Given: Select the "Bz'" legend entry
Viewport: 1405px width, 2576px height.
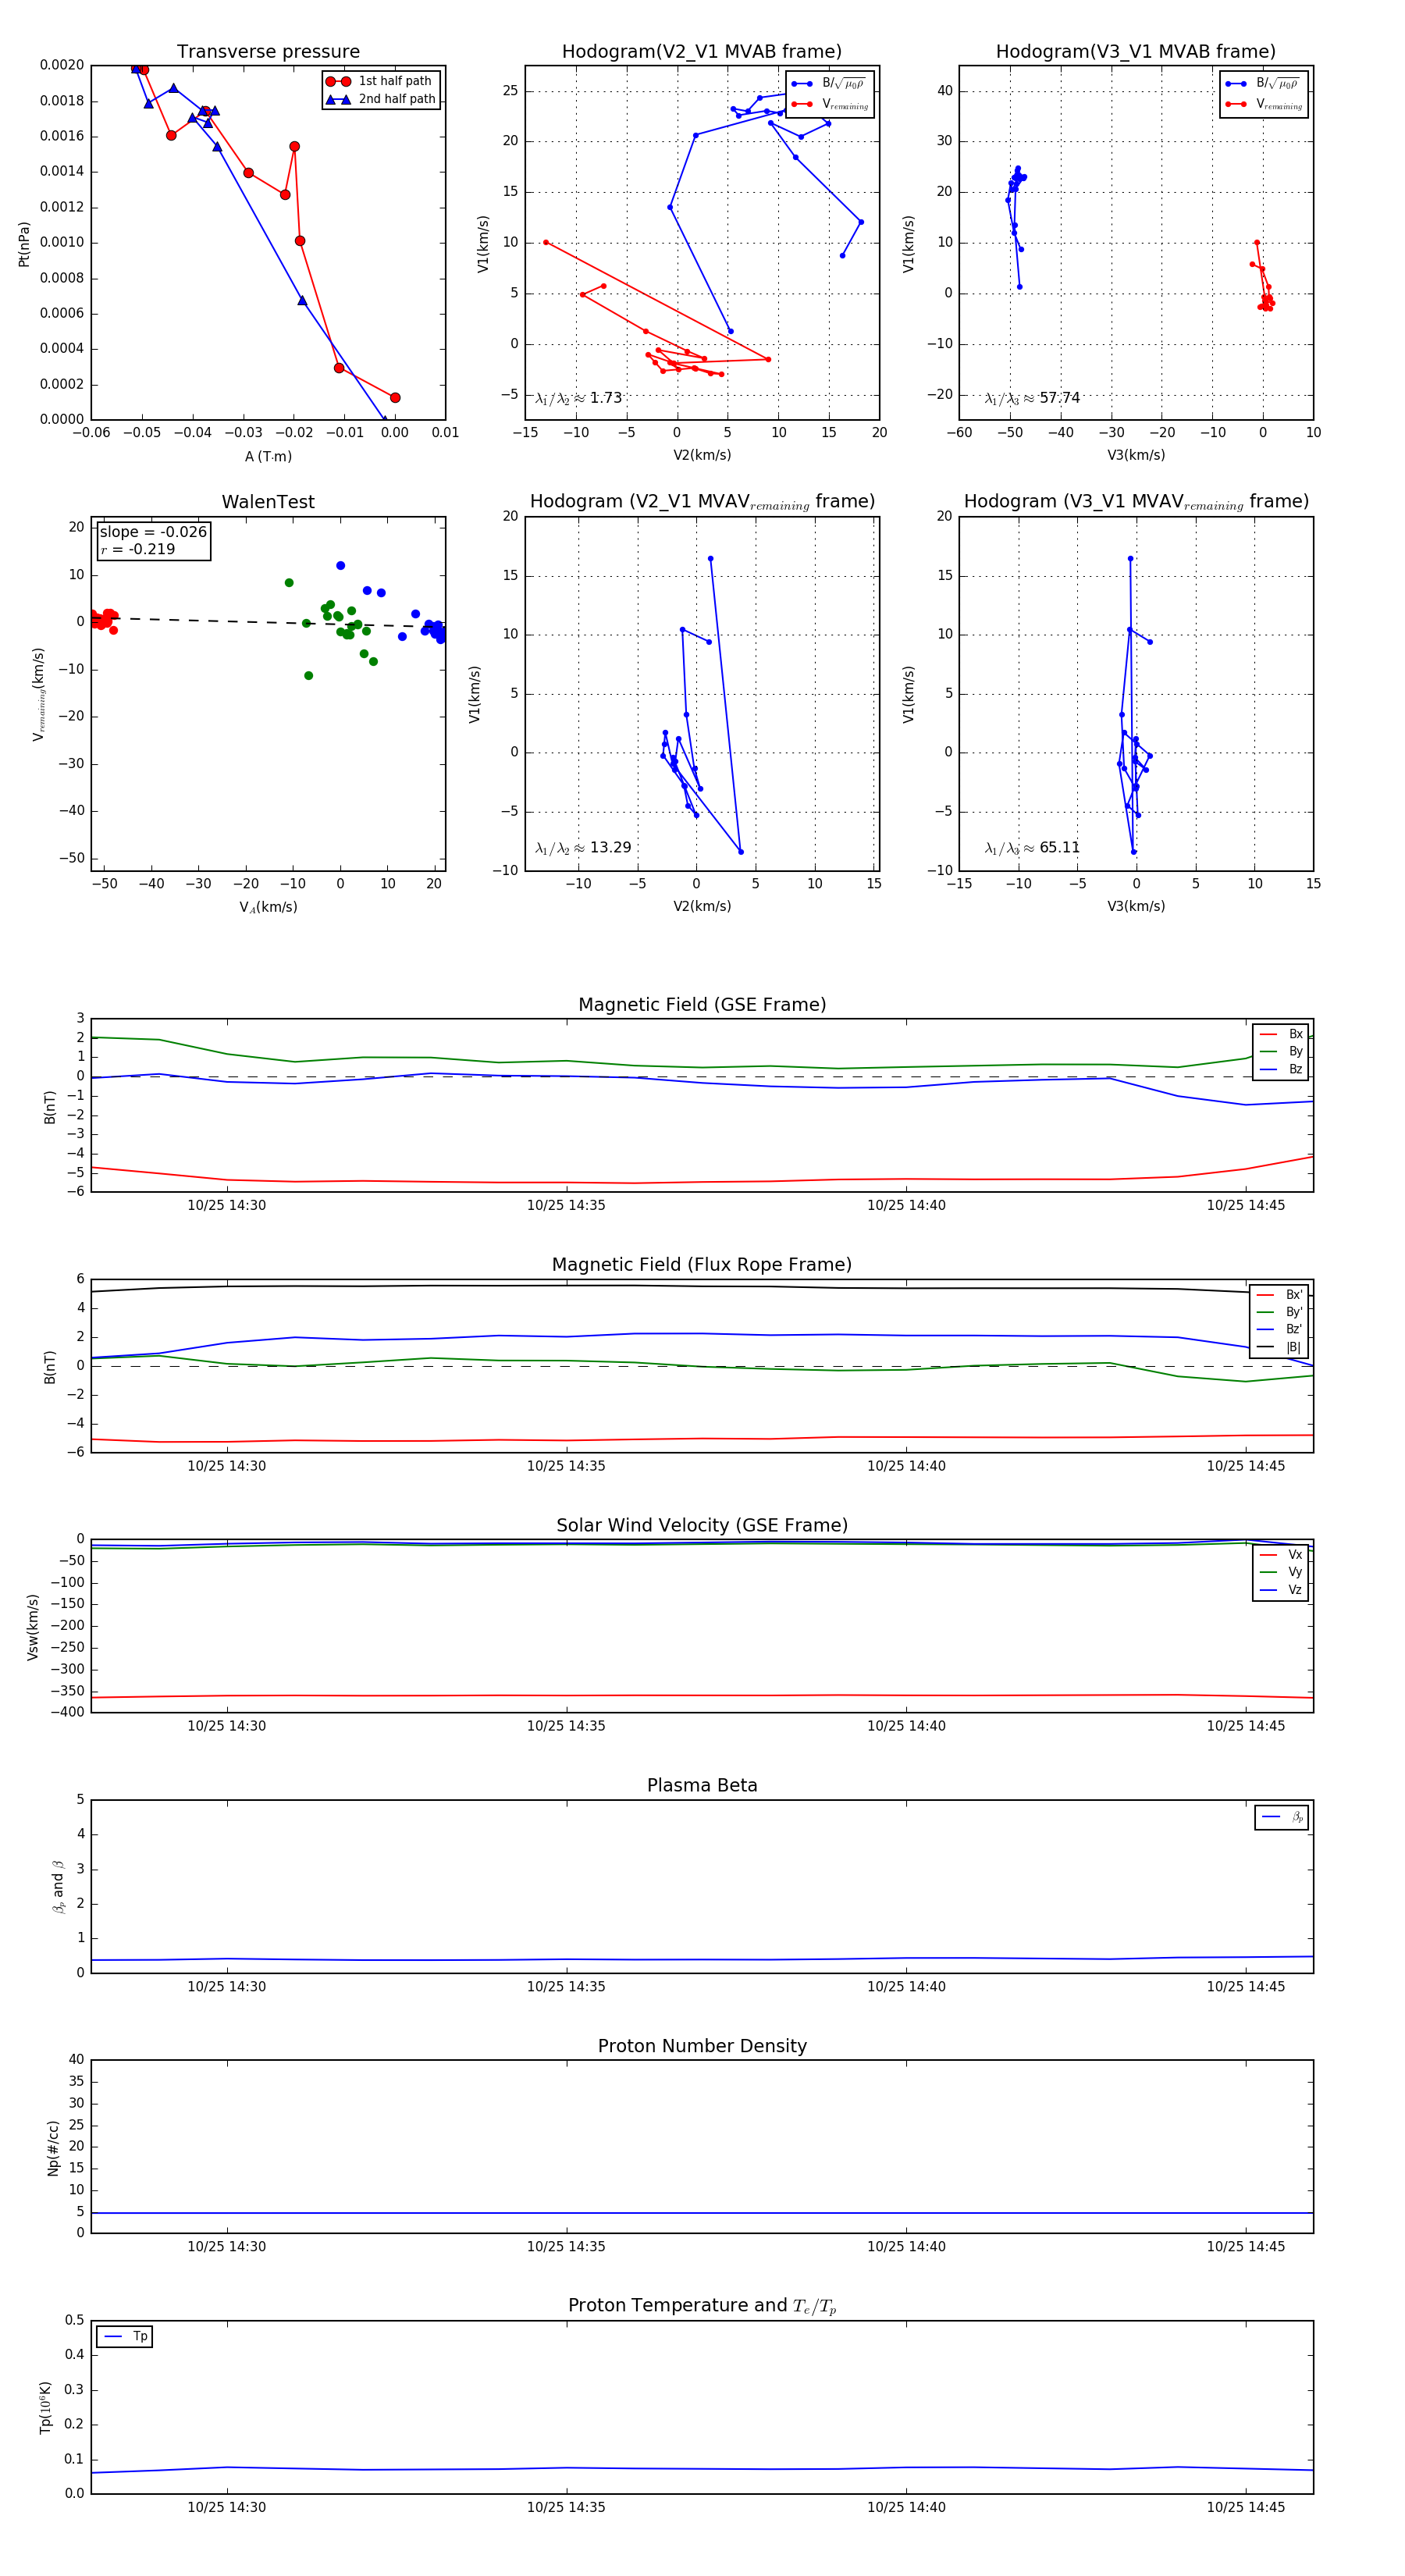Looking at the screenshot, I should pos(1279,1329).
